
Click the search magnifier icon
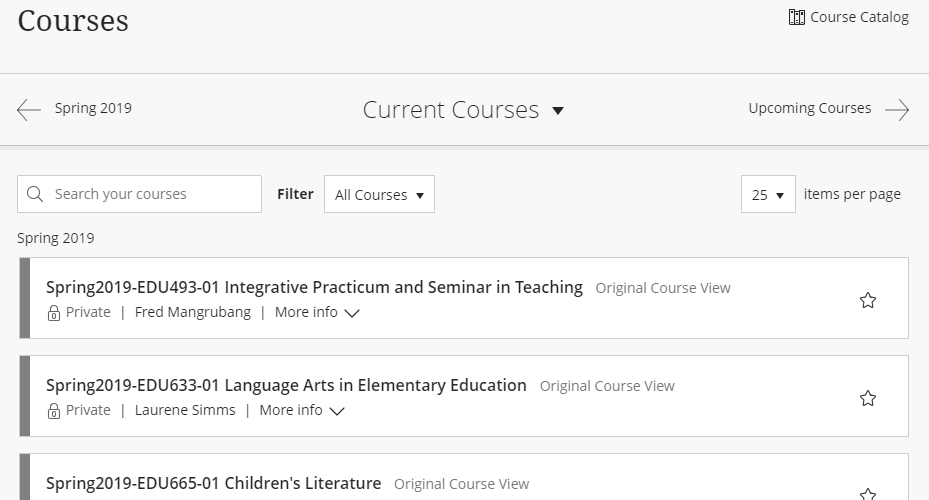36,194
